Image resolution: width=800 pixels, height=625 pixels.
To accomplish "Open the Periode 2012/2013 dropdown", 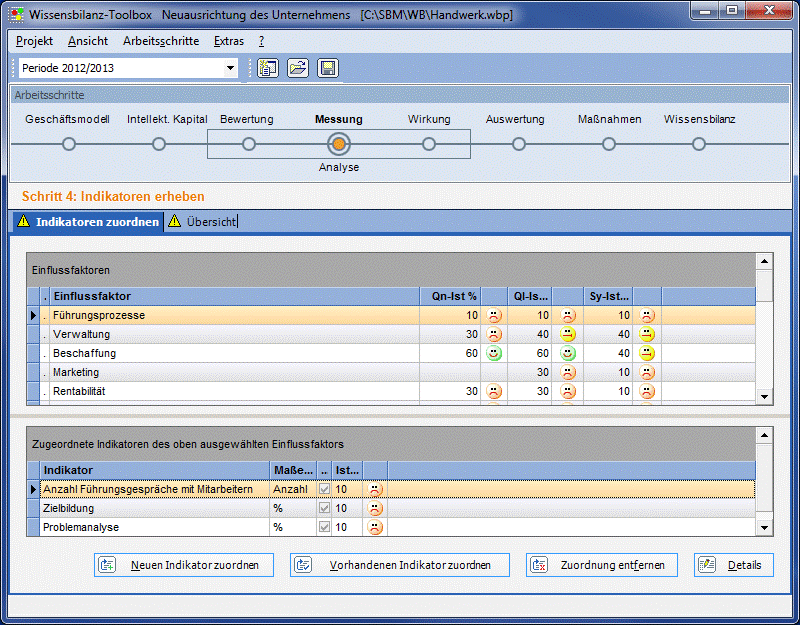I will click(231, 68).
